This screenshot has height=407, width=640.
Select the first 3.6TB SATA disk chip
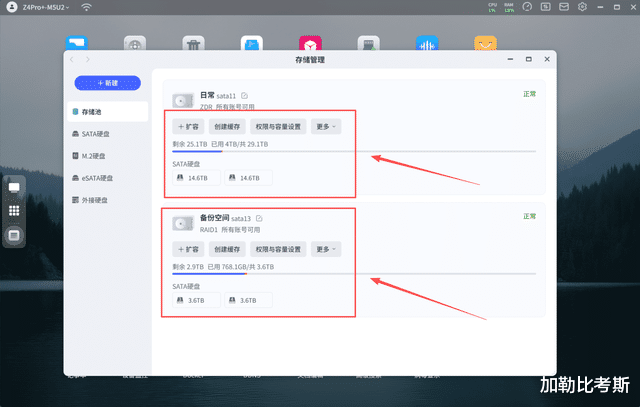click(196, 300)
